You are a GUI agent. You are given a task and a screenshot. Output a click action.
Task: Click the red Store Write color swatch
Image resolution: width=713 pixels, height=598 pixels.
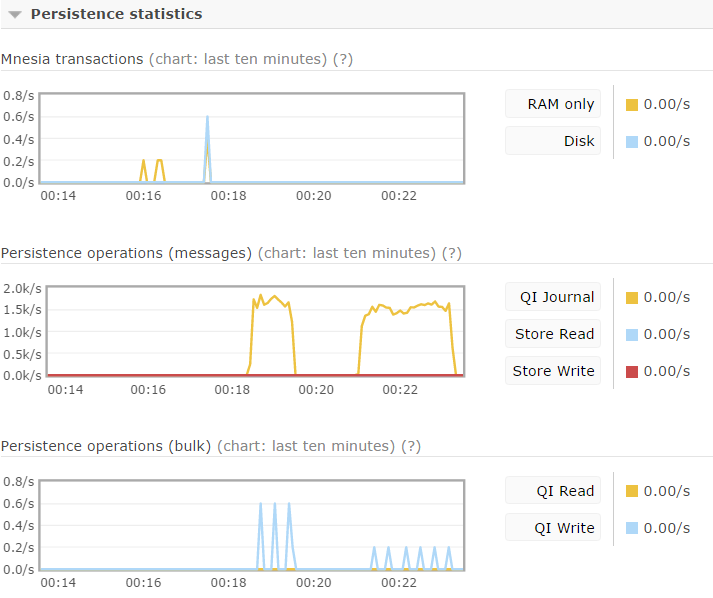[631, 372]
